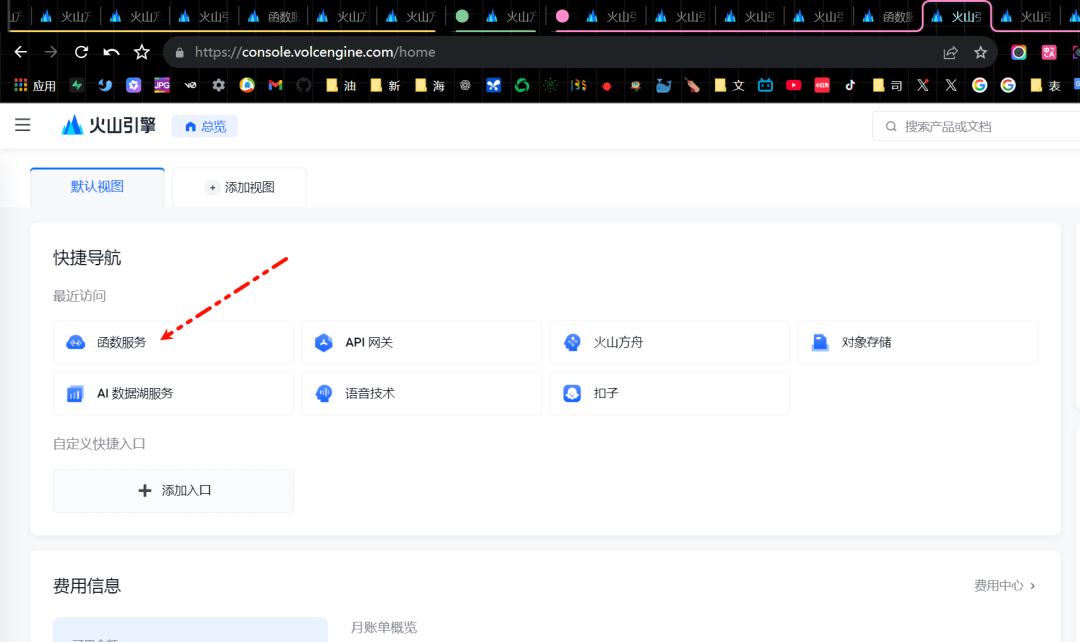Viewport: 1080px width, 642px height.
Task: Open 火山方舟 from recent visits
Action: [669, 342]
